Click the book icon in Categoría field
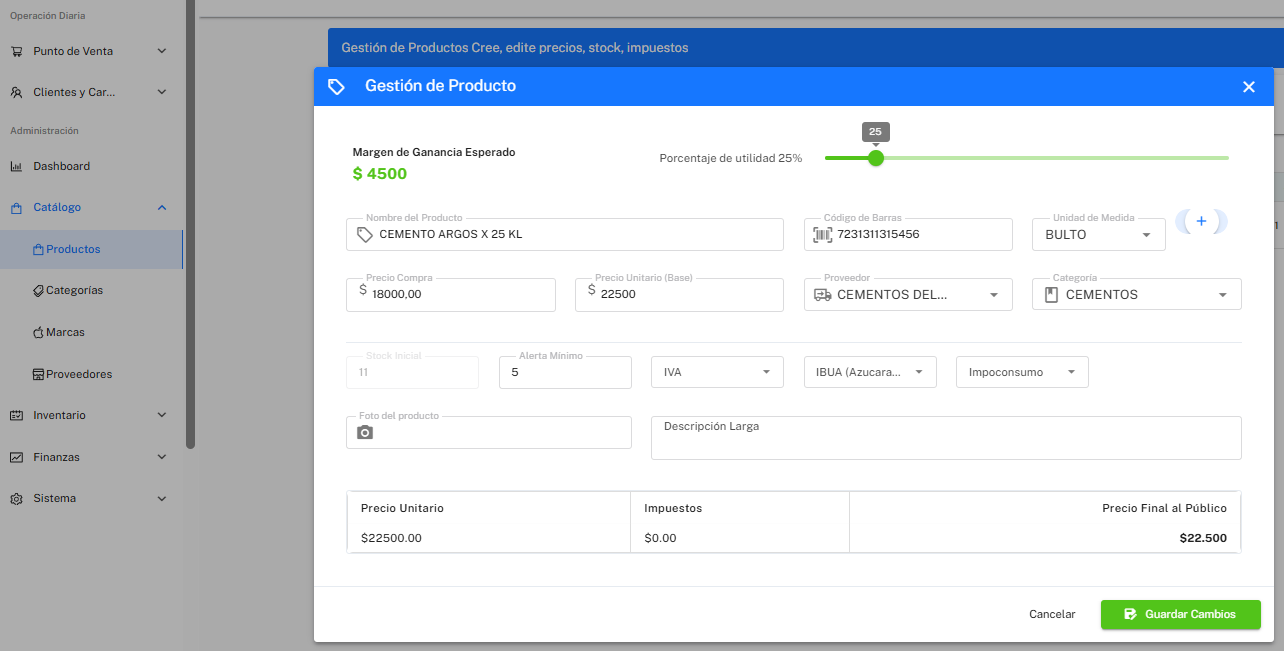 pyautogui.click(x=1050, y=295)
